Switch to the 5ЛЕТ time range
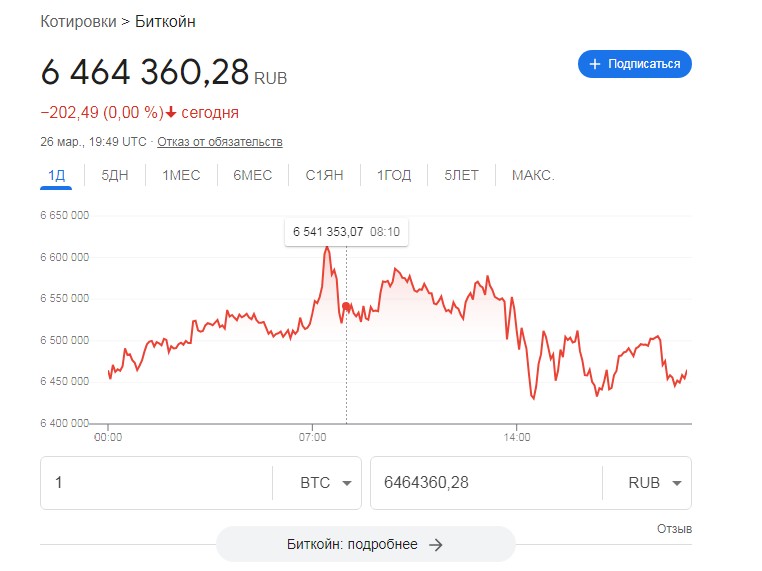The height and width of the screenshot is (571, 762). coord(461,175)
